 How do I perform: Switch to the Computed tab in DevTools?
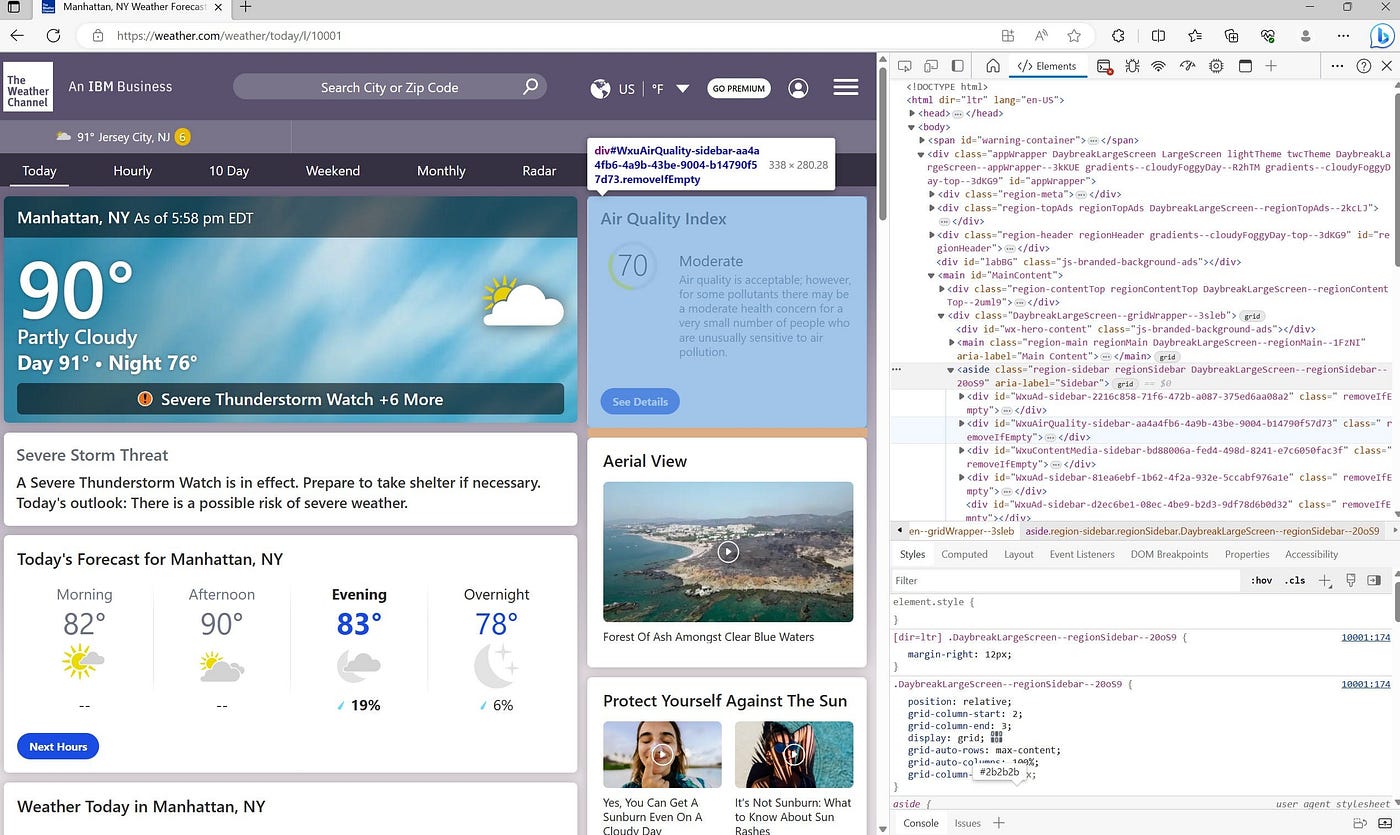click(x=964, y=553)
